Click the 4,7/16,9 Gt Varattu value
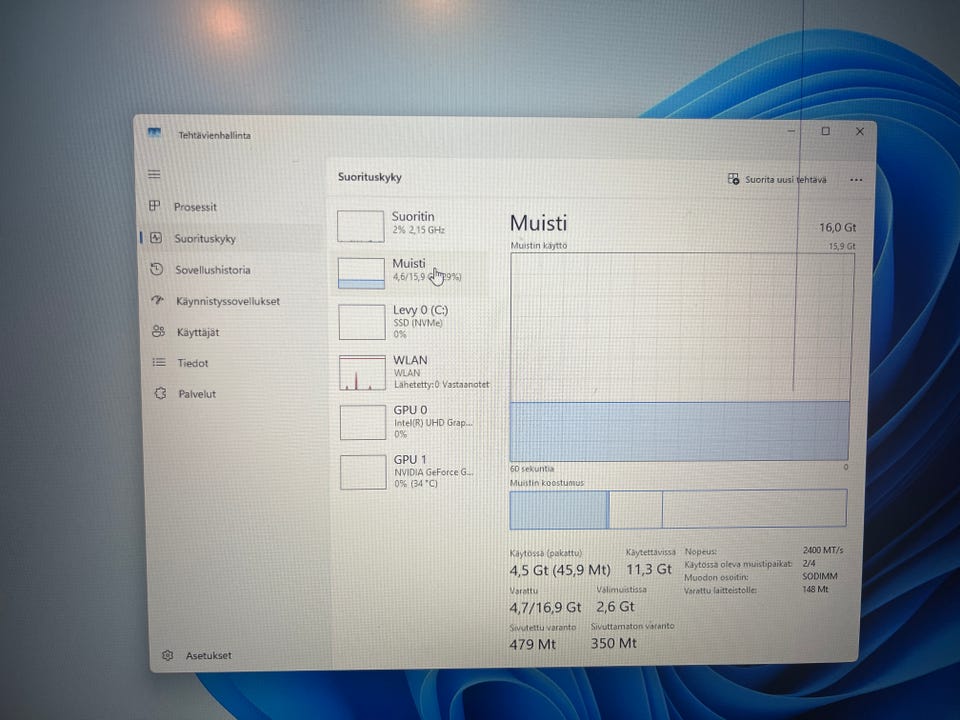This screenshot has height=720, width=960. [545, 607]
